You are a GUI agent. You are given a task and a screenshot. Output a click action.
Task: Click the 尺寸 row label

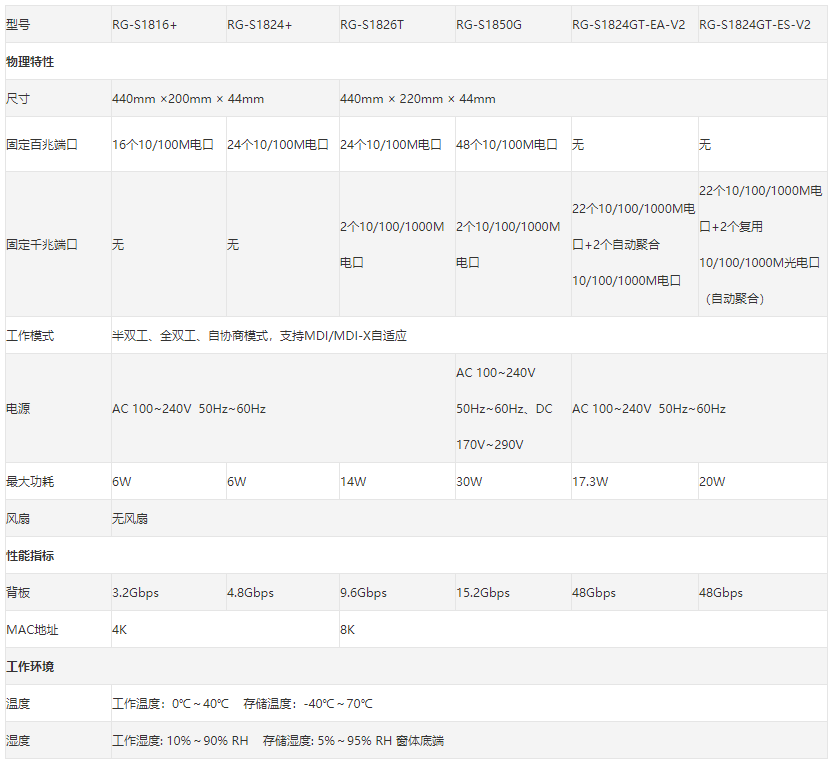click(18, 99)
